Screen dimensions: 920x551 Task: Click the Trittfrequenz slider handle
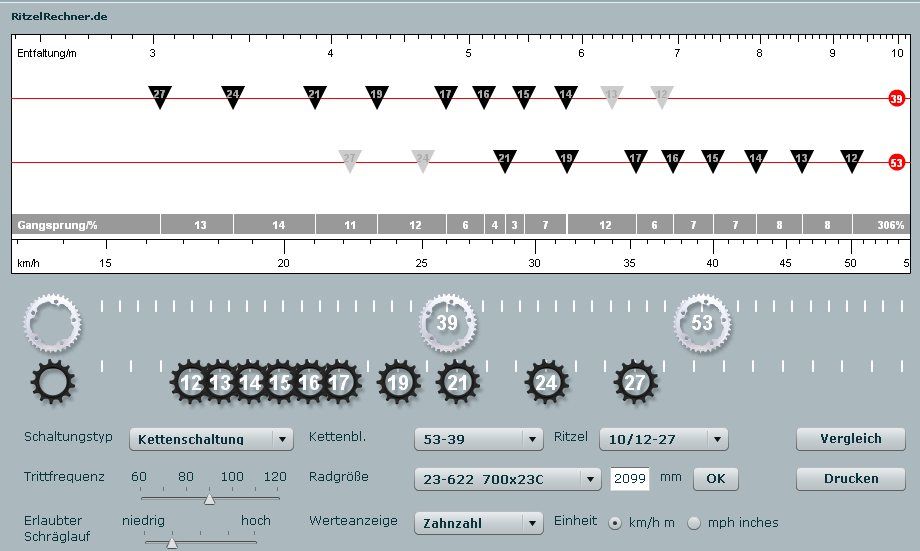pyautogui.click(x=209, y=498)
